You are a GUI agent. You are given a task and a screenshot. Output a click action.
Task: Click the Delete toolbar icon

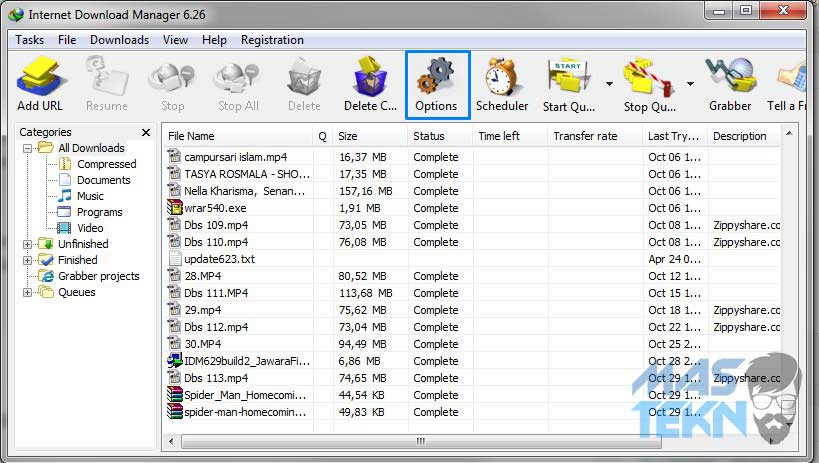tap(304, 77)
